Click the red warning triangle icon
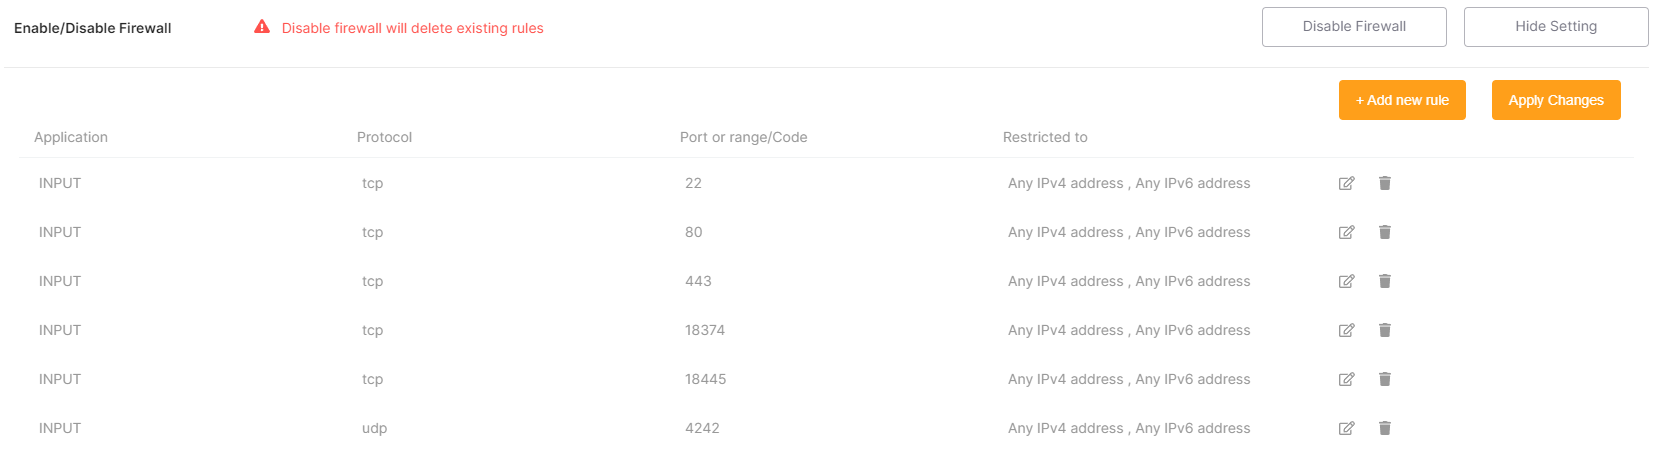The image size is (1665, 459). coord(262,27)
